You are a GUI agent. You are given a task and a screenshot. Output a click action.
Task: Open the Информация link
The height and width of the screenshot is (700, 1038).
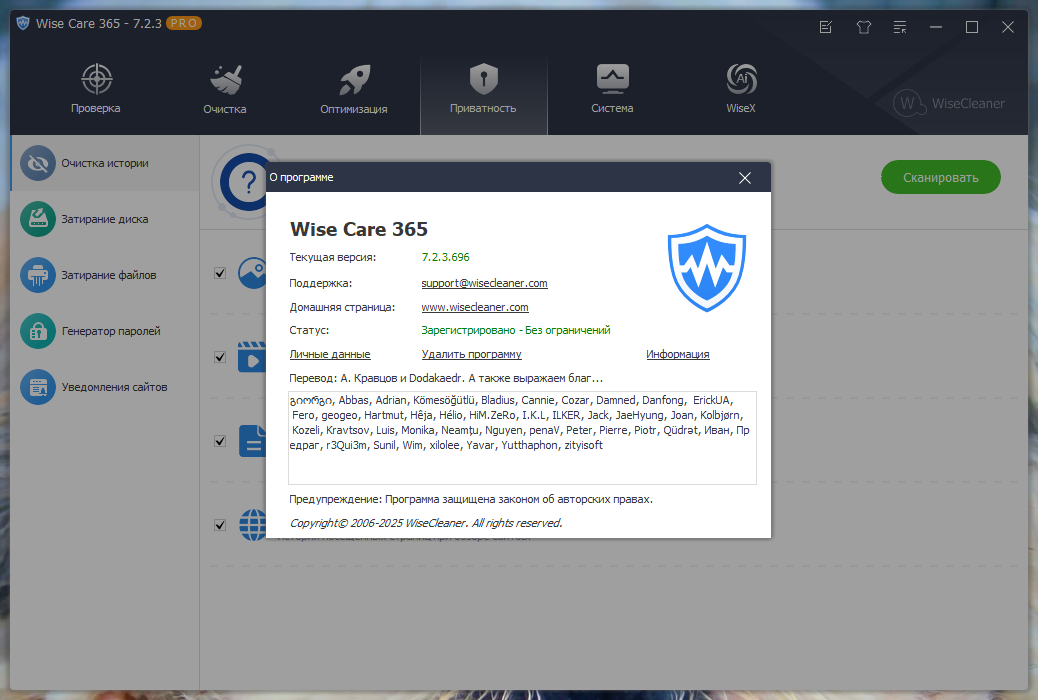click(678, 354)
